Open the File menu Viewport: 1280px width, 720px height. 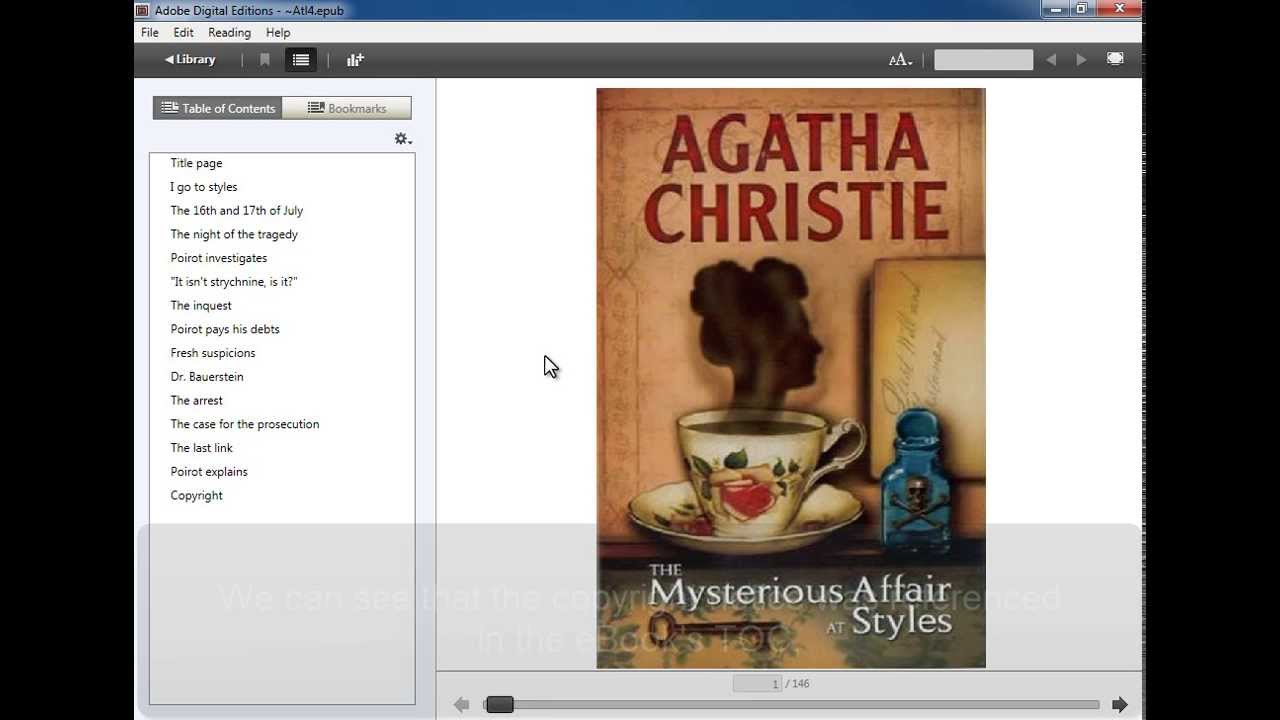(x=150, y=33)
